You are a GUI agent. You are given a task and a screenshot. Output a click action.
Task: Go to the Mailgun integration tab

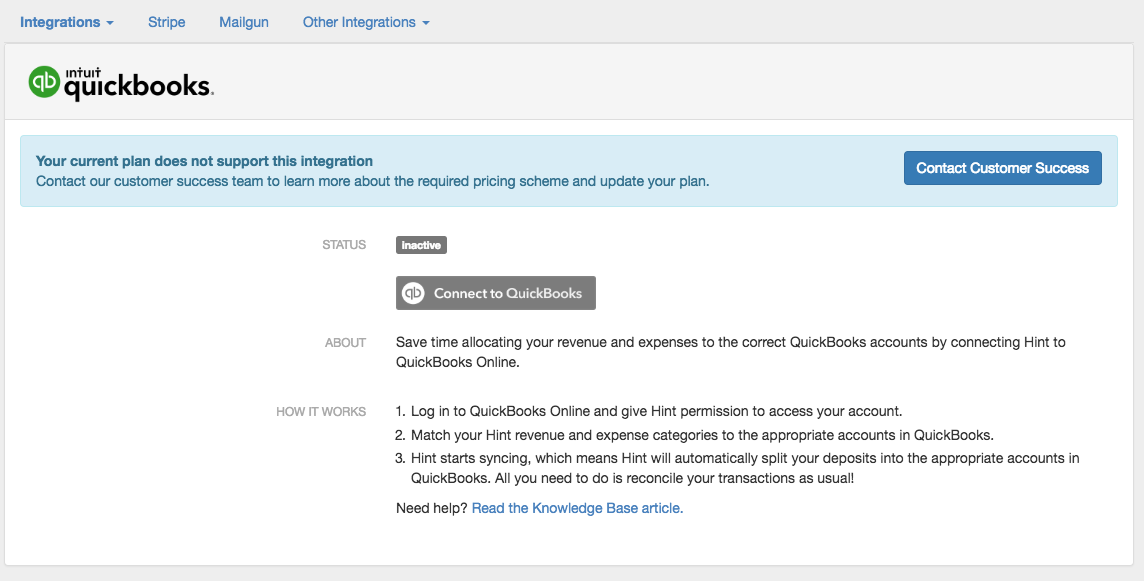pos(244,22)
